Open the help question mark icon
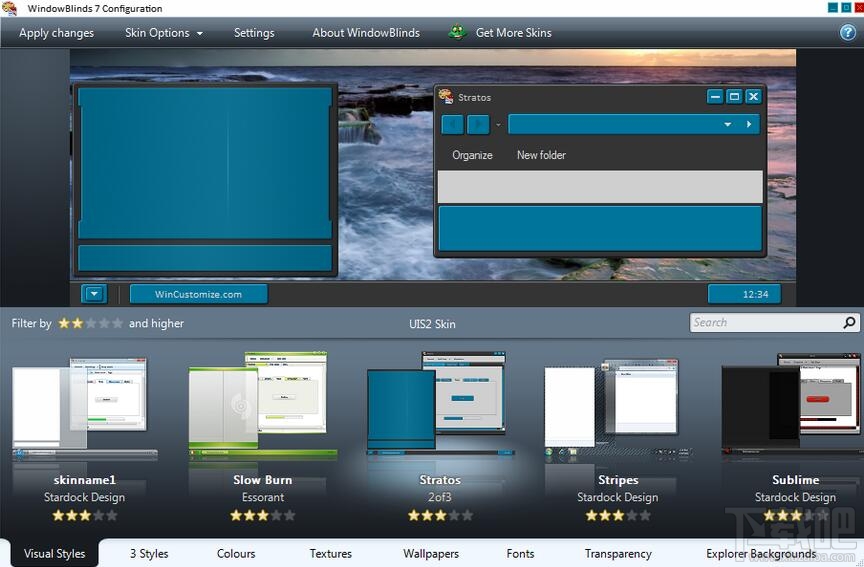Image resolution: width=864 pixels, height=567 pixels. click(847, 33)
